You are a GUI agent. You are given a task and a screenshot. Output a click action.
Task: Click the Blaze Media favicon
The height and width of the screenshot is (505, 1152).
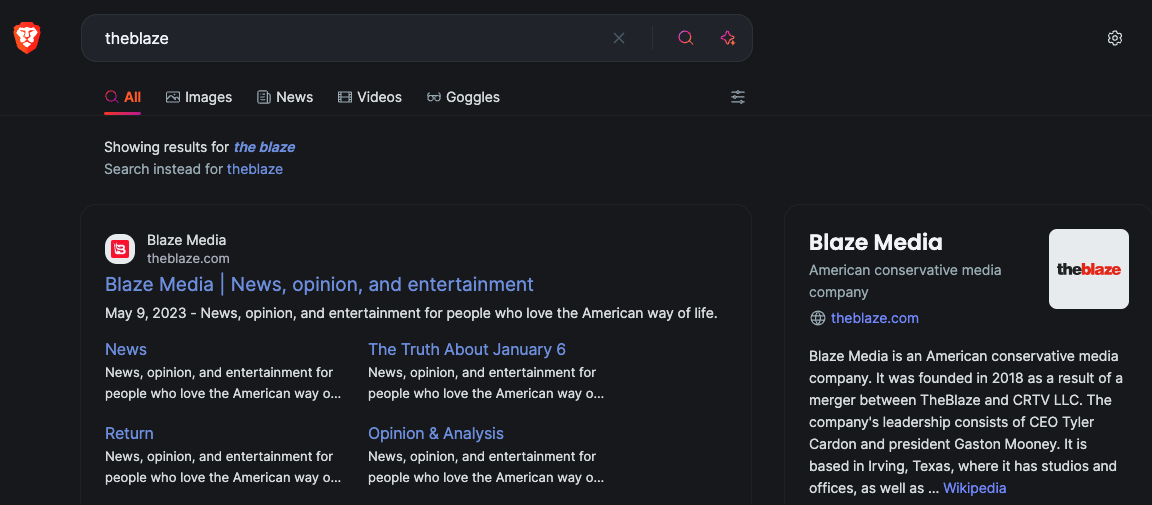coord(120,249)
